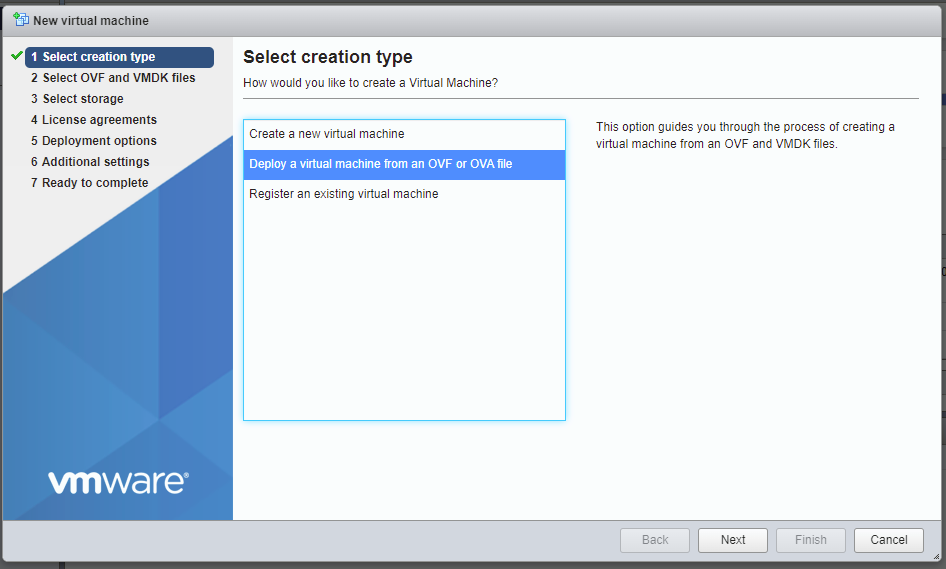Open step 6 Additional settings

click(90, 162)
